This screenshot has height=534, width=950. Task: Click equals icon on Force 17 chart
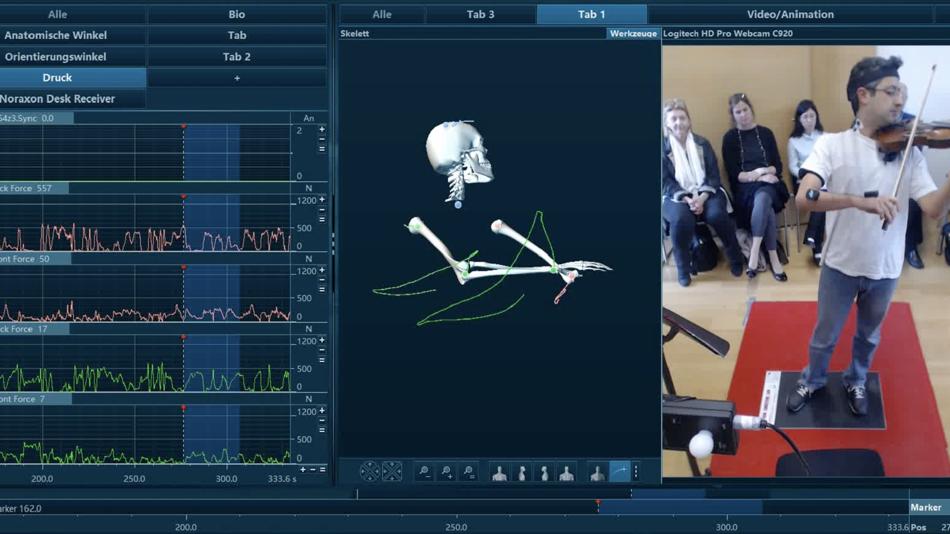[x=322, y=359]
